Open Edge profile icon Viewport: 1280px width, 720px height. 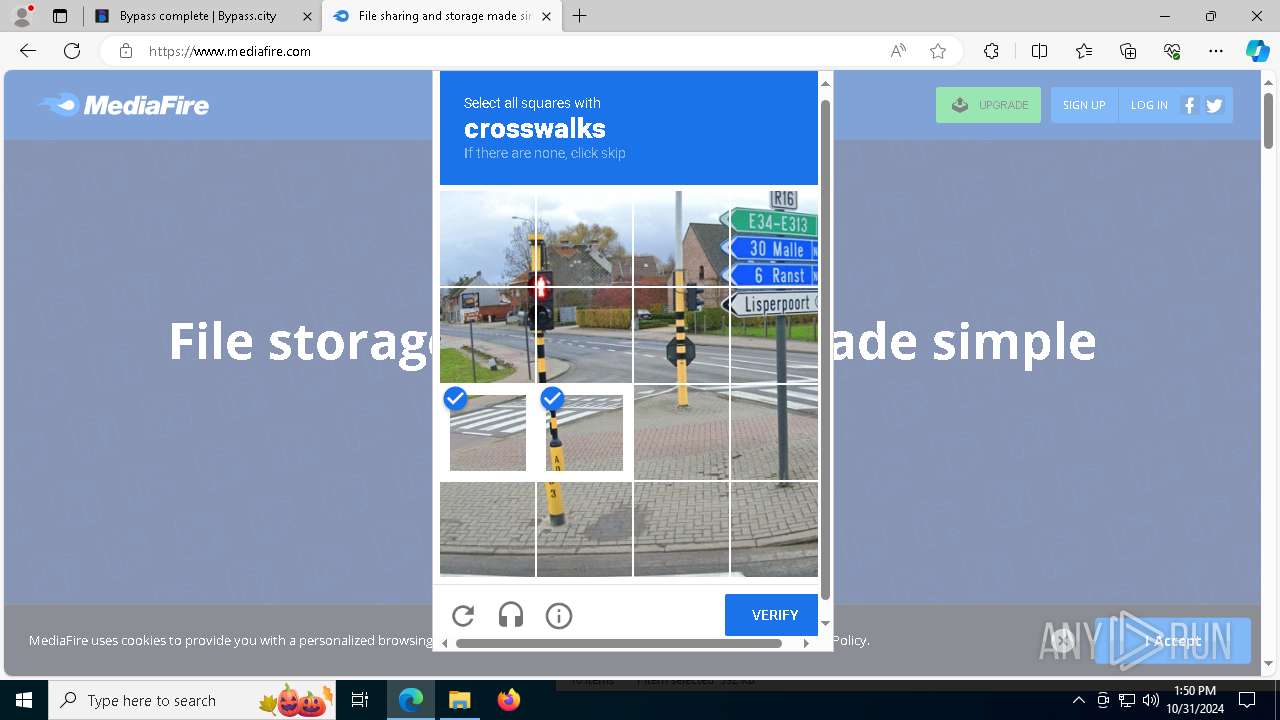(22, 16)
